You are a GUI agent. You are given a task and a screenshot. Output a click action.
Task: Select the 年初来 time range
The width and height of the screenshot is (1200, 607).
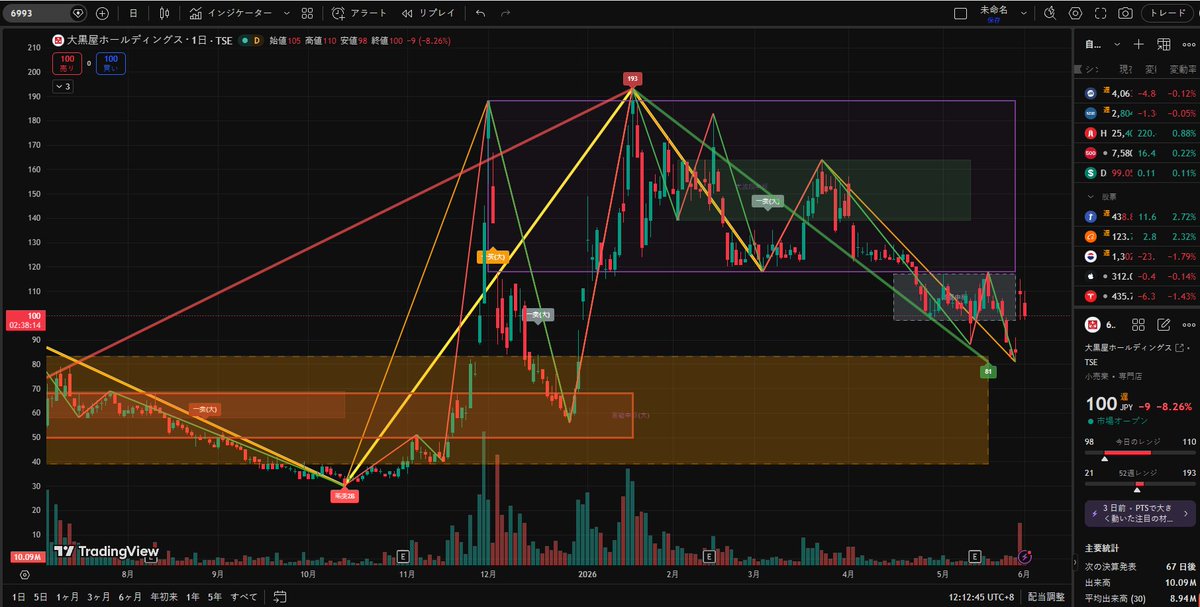coord(163,597)
